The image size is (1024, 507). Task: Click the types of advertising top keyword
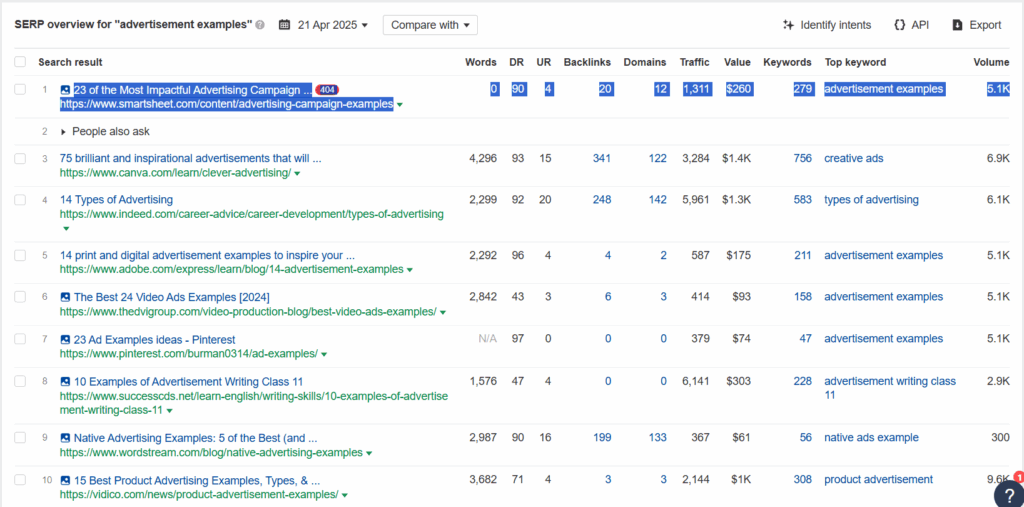click(871, 200)
